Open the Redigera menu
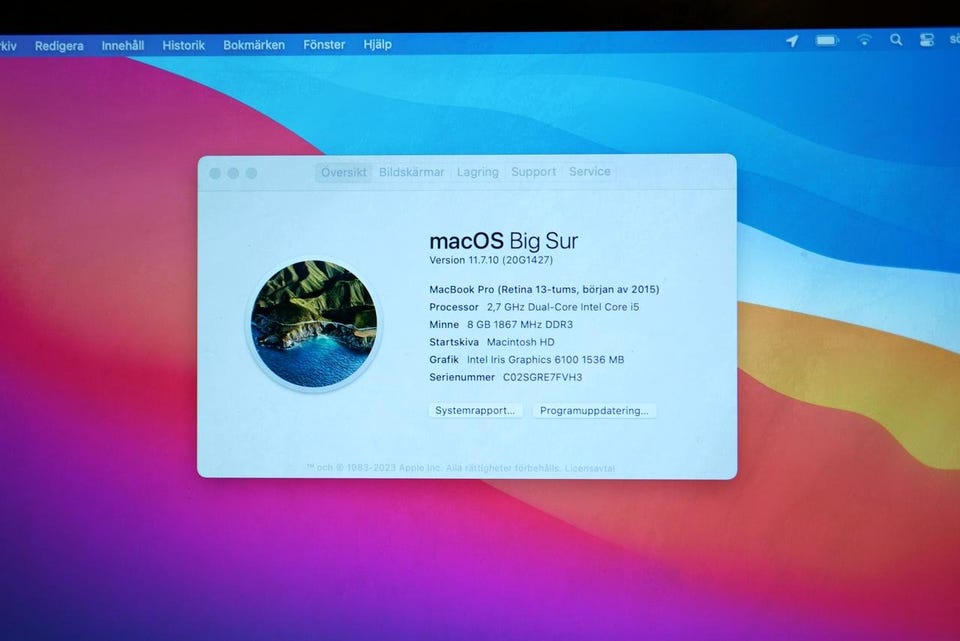The height and width of the screenshot is (641, 960). [x=59, y=46]
